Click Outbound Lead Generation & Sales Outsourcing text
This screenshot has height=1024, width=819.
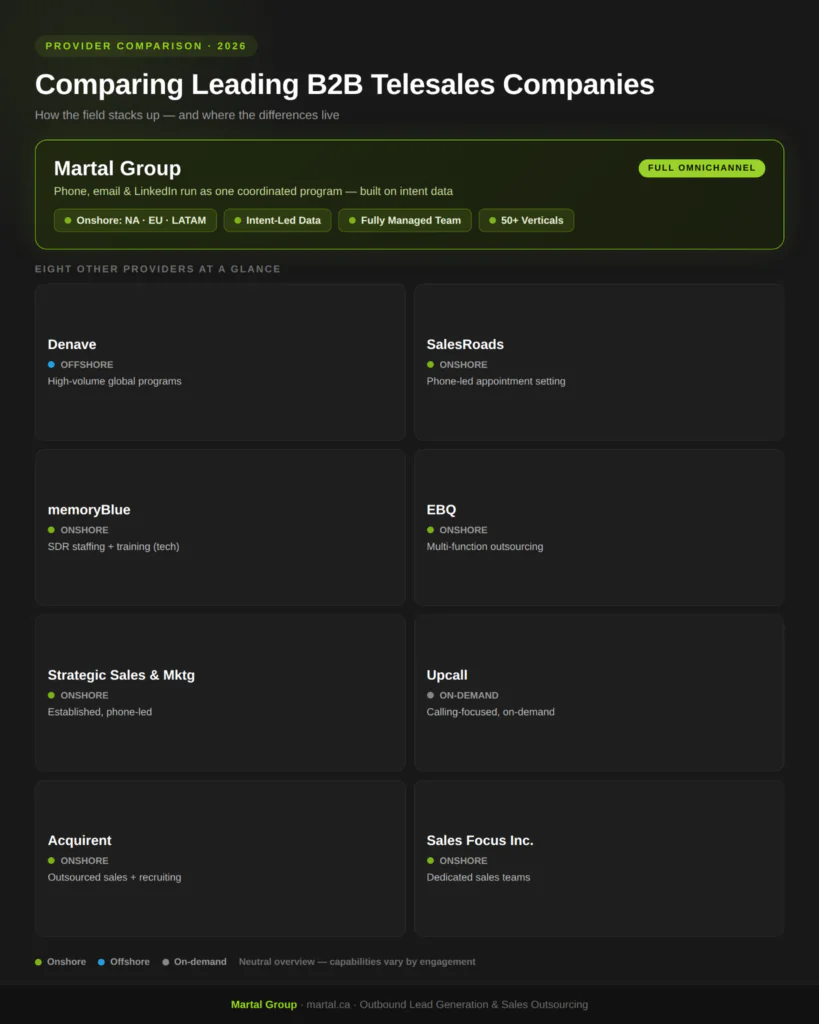(474, 1004)
